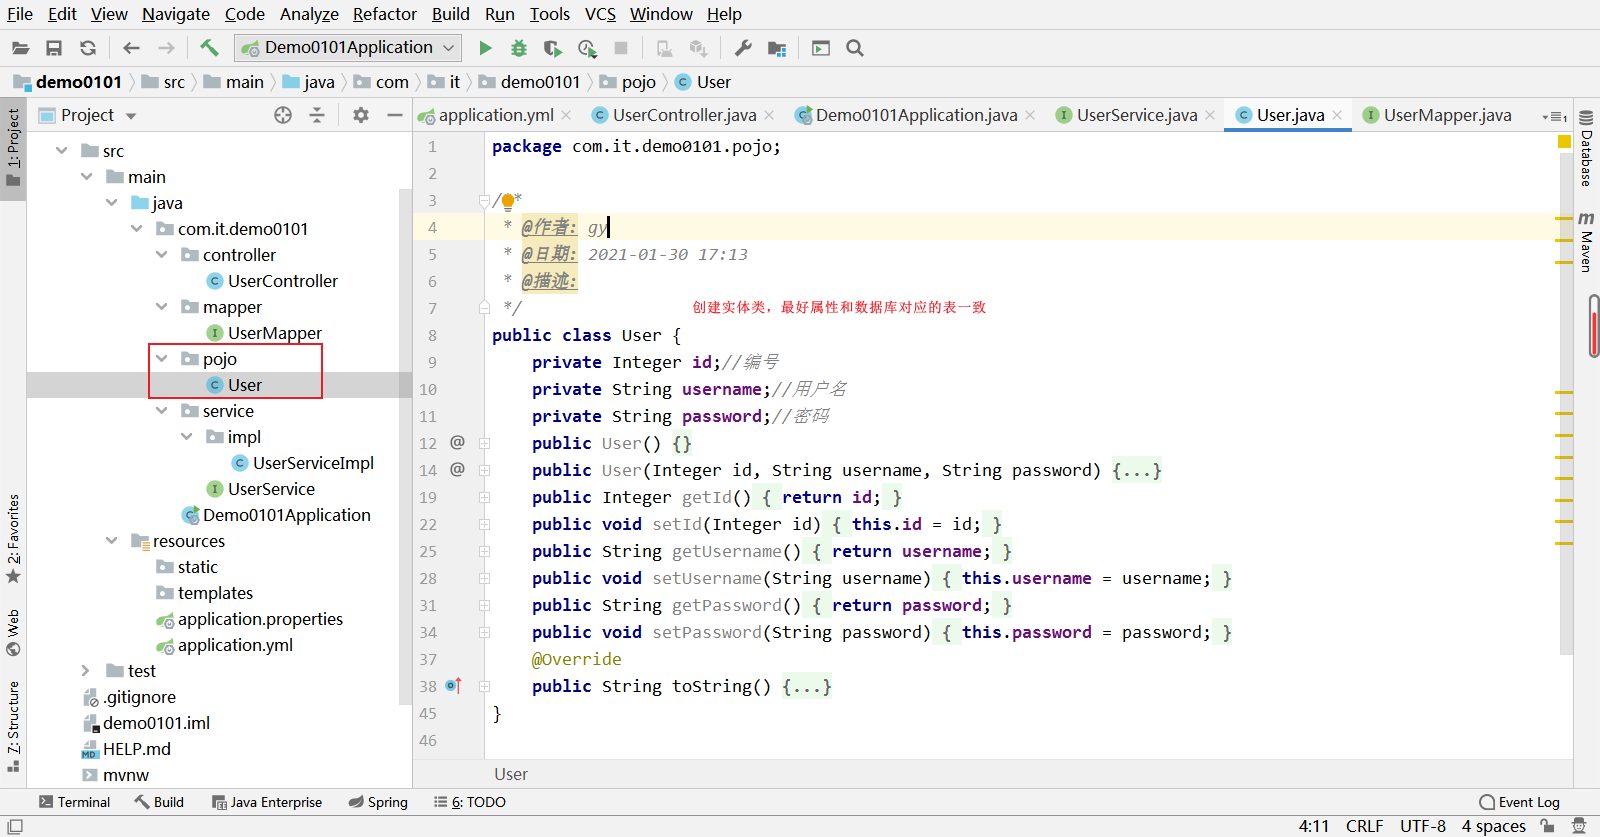Collapse the src folder node
The height and width of the screenshot is (837, 1600).
(x=62, y=150)
